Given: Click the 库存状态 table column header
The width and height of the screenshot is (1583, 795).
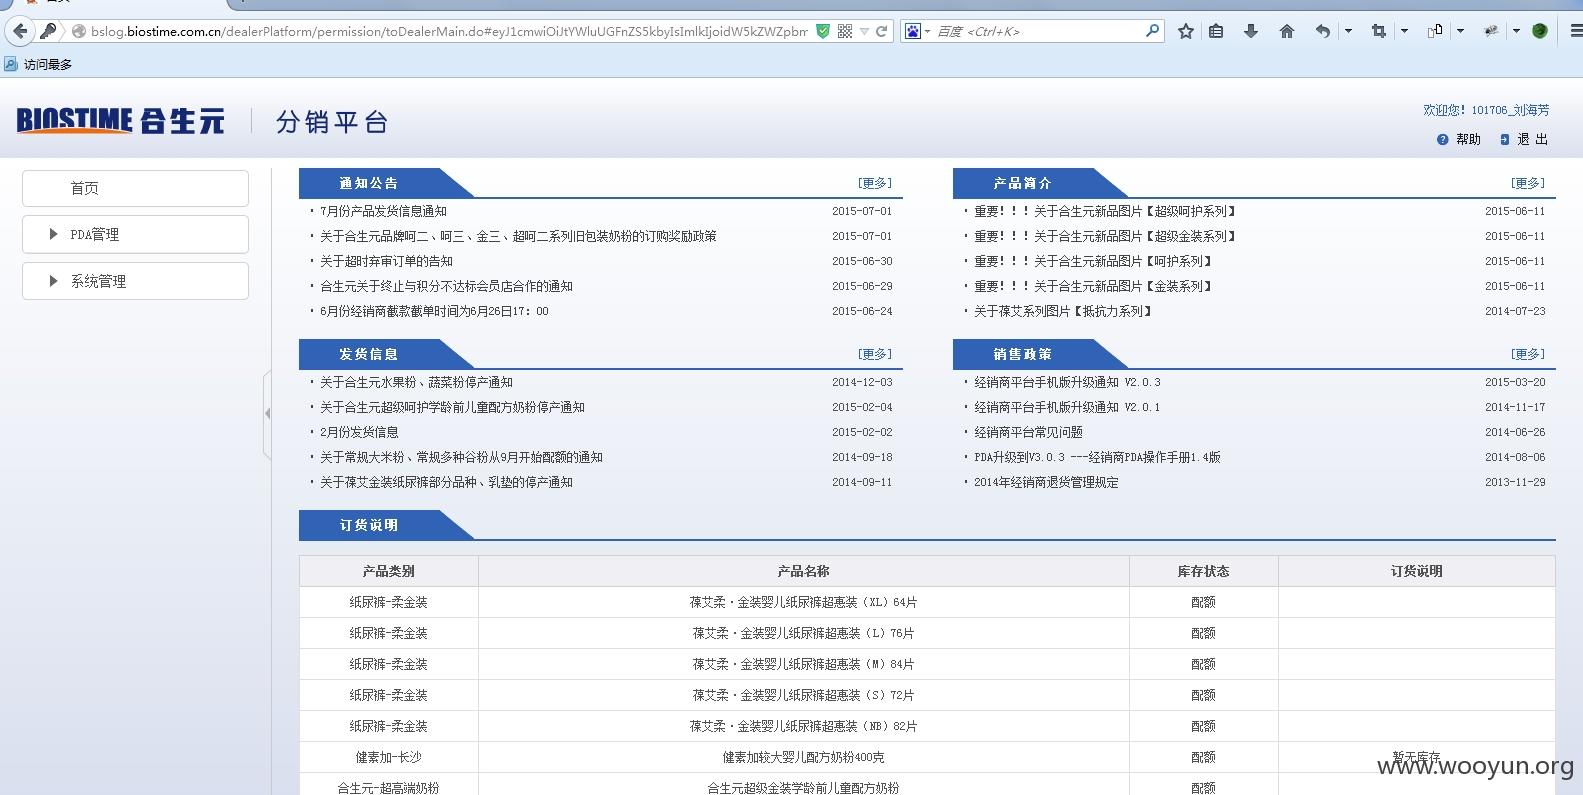Looking at the screenshot, I should [1203, 571].
